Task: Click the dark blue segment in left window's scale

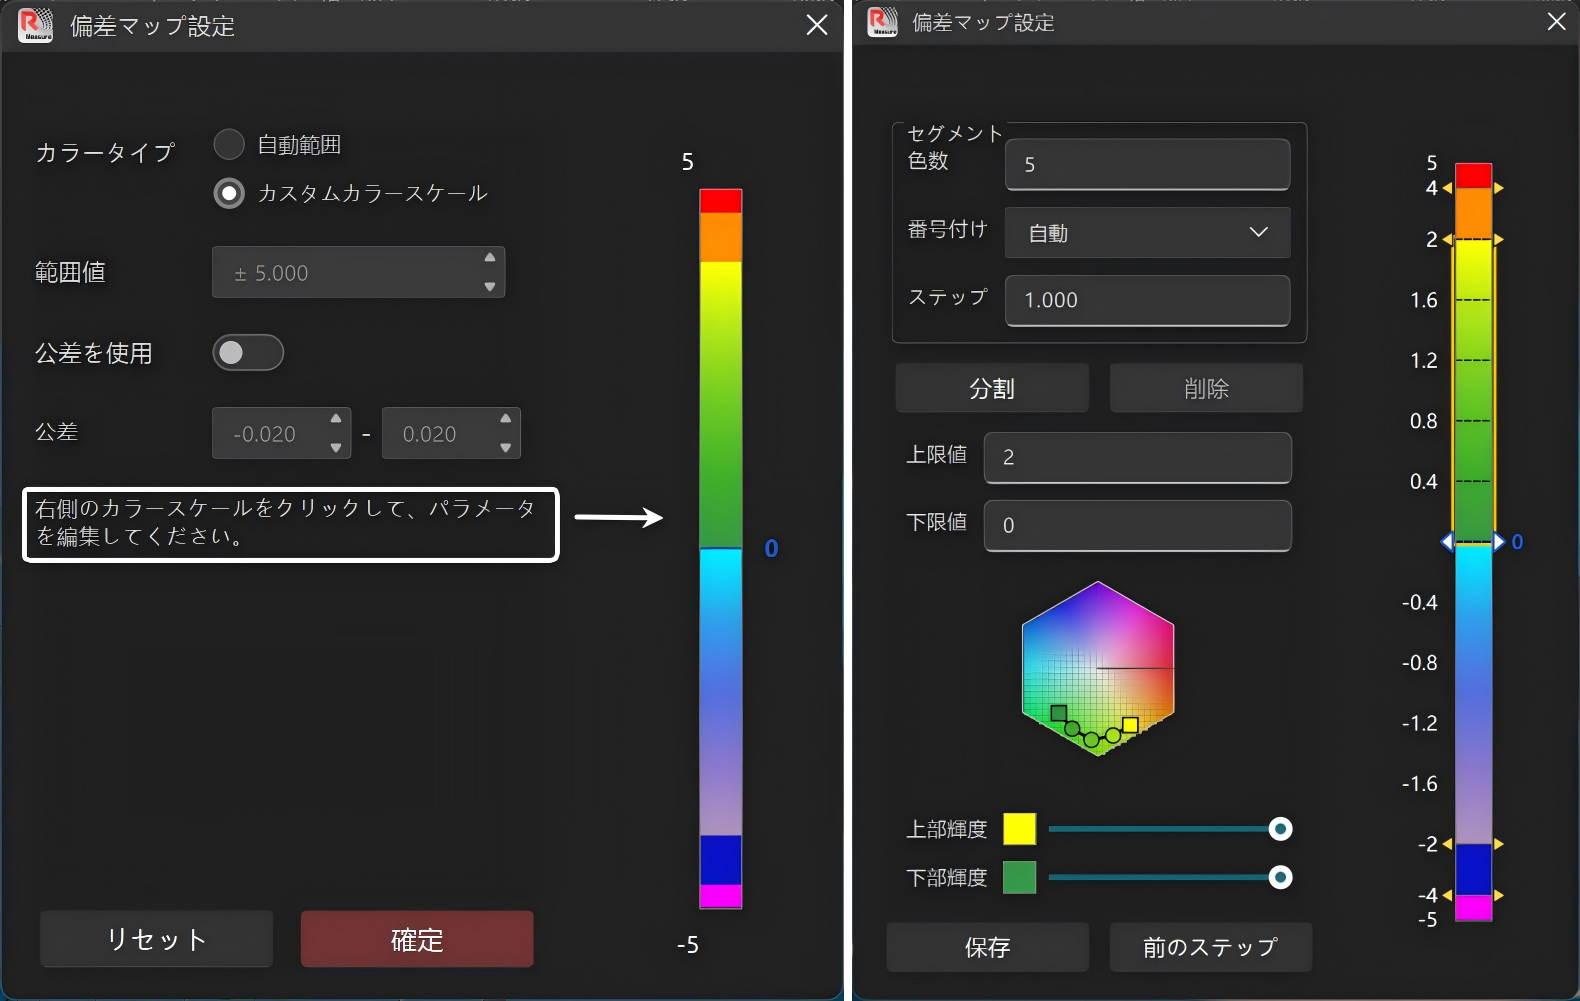Action: point(721,860)
